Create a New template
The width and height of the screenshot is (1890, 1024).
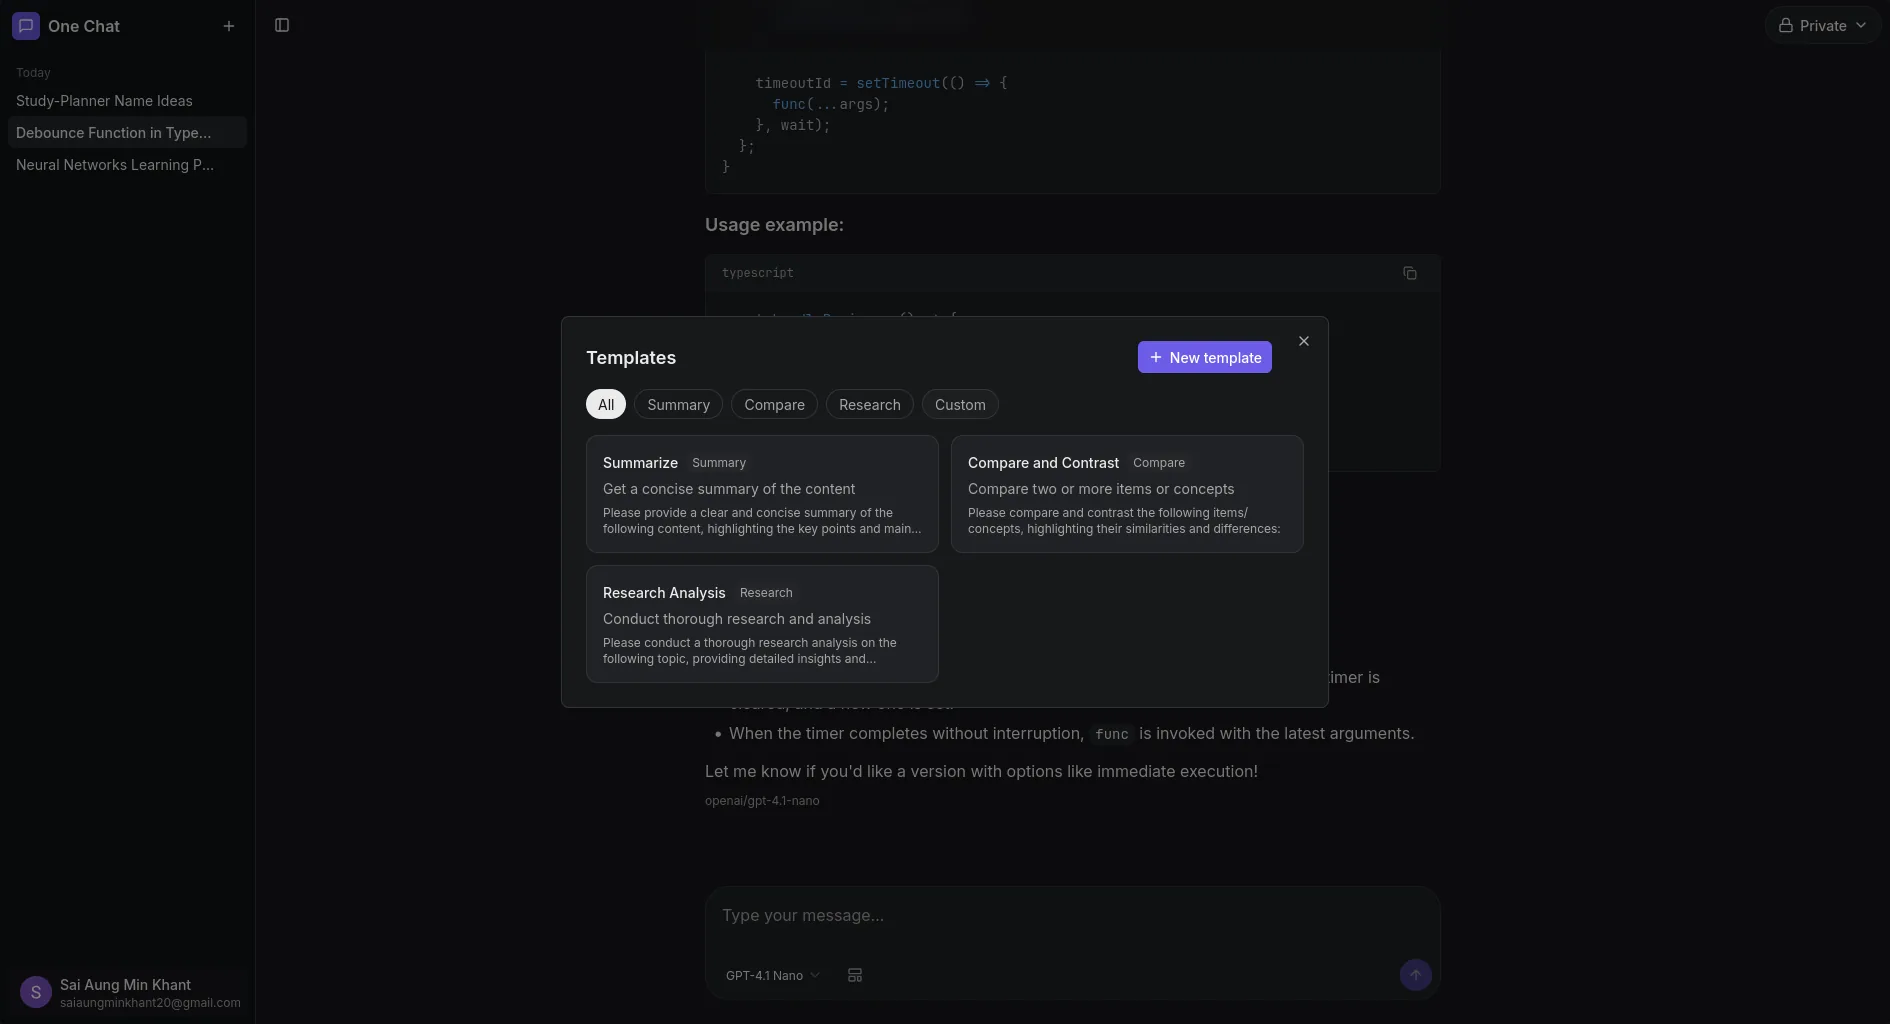coord(1205,357)
